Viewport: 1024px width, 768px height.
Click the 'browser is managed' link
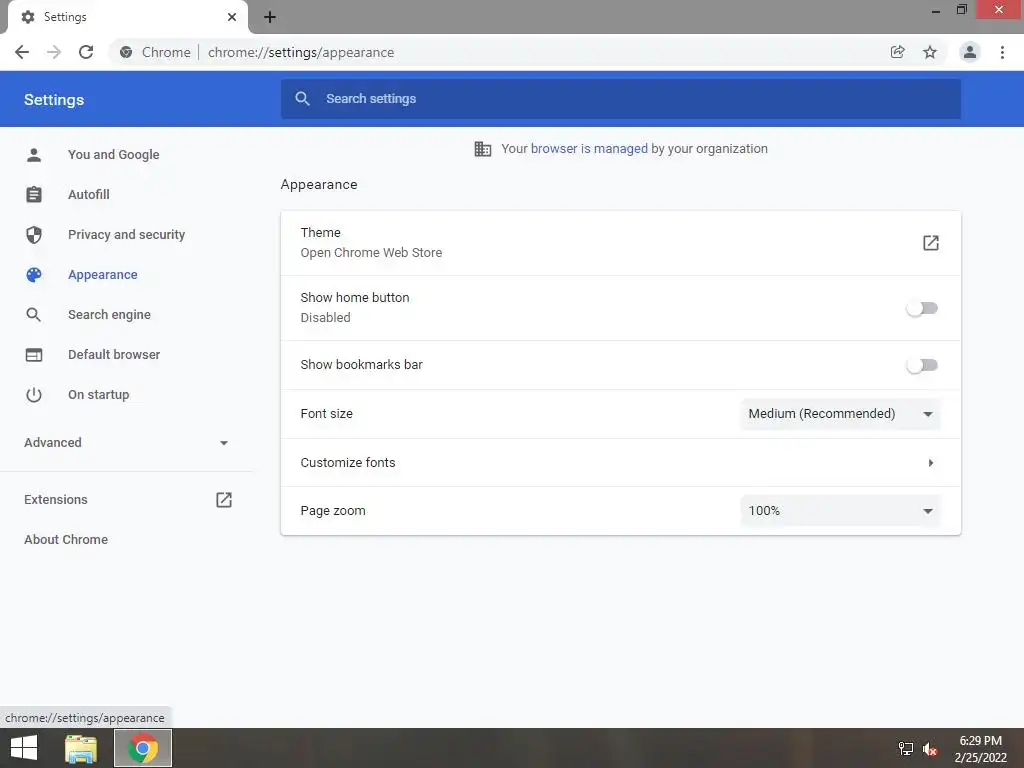click(x=589, y=149)
